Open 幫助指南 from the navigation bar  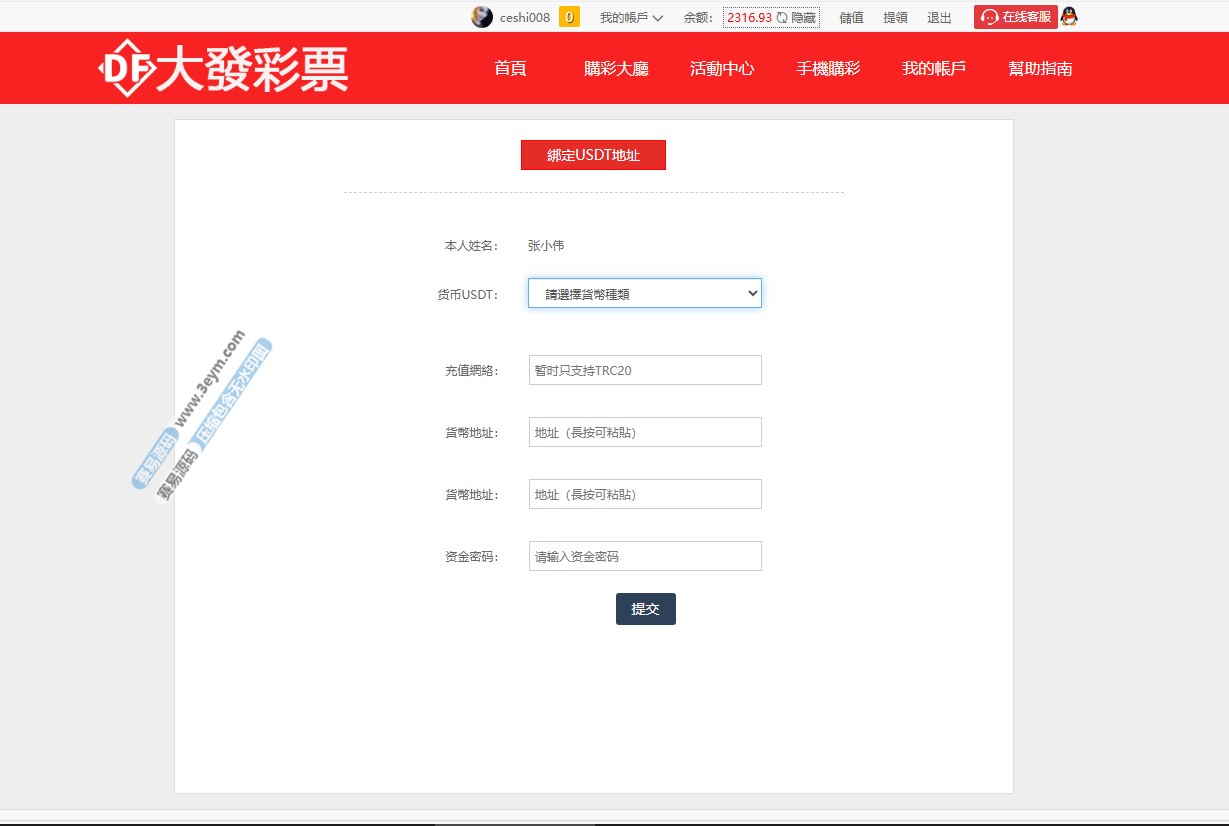(x=1040, y=68)
